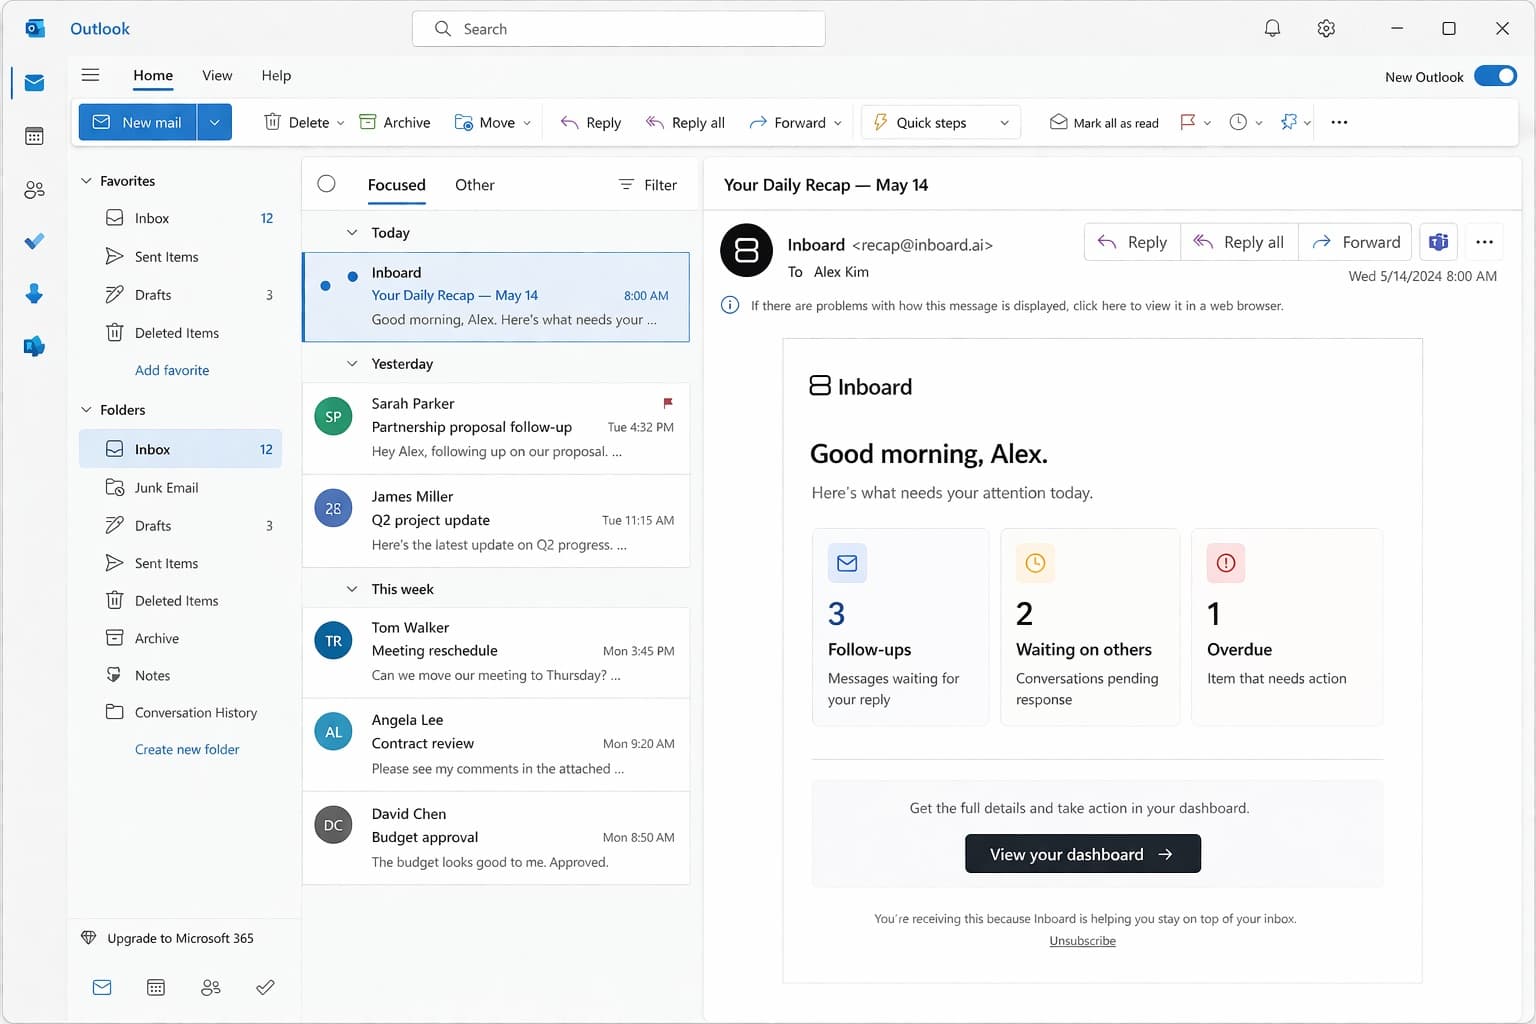Expand the Quick steps dropdown

[x=1004, y=121]
